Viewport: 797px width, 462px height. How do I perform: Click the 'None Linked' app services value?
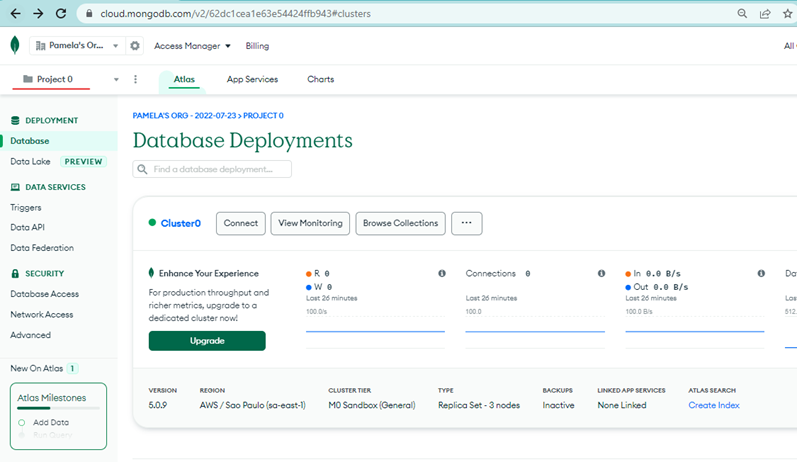point(622,405)
